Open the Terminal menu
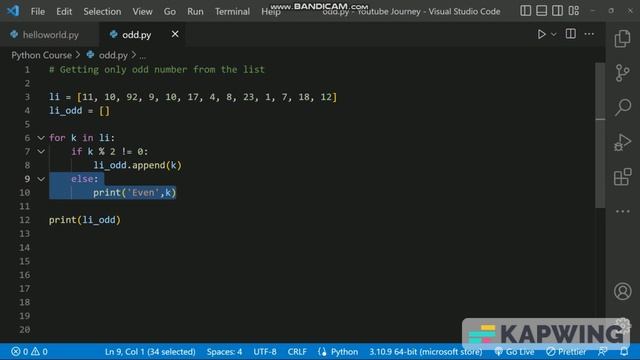This screenshot has width=640, height=360. coord(232,11)
